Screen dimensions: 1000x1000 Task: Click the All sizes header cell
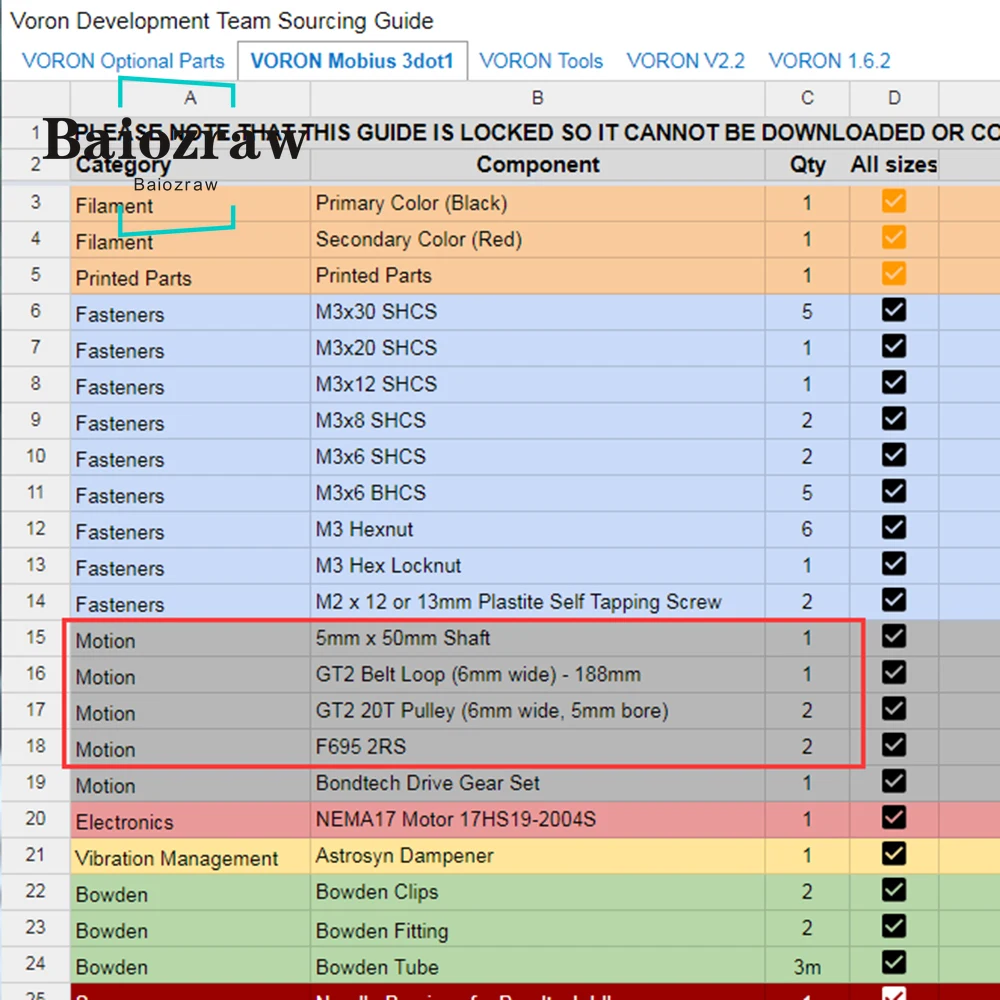pos(894,165)
